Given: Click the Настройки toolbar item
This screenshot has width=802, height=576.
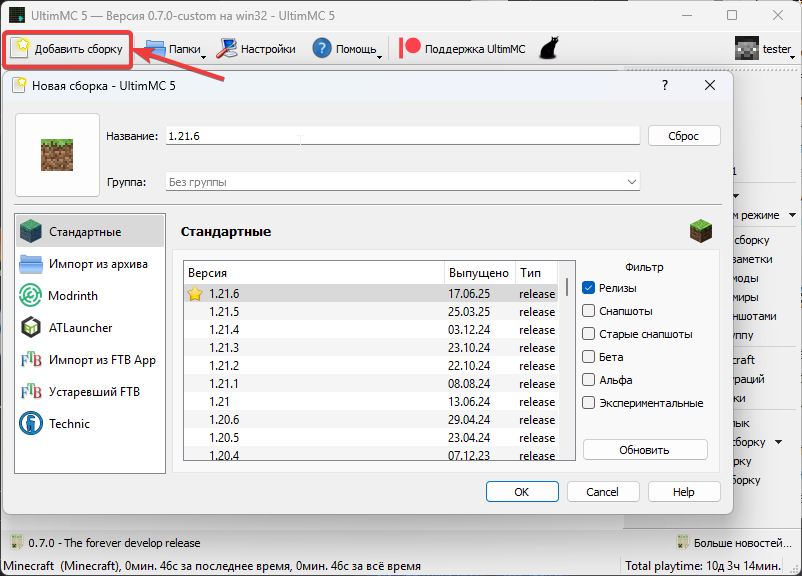Looking at the screenshot, I should [x=256, y=49].
